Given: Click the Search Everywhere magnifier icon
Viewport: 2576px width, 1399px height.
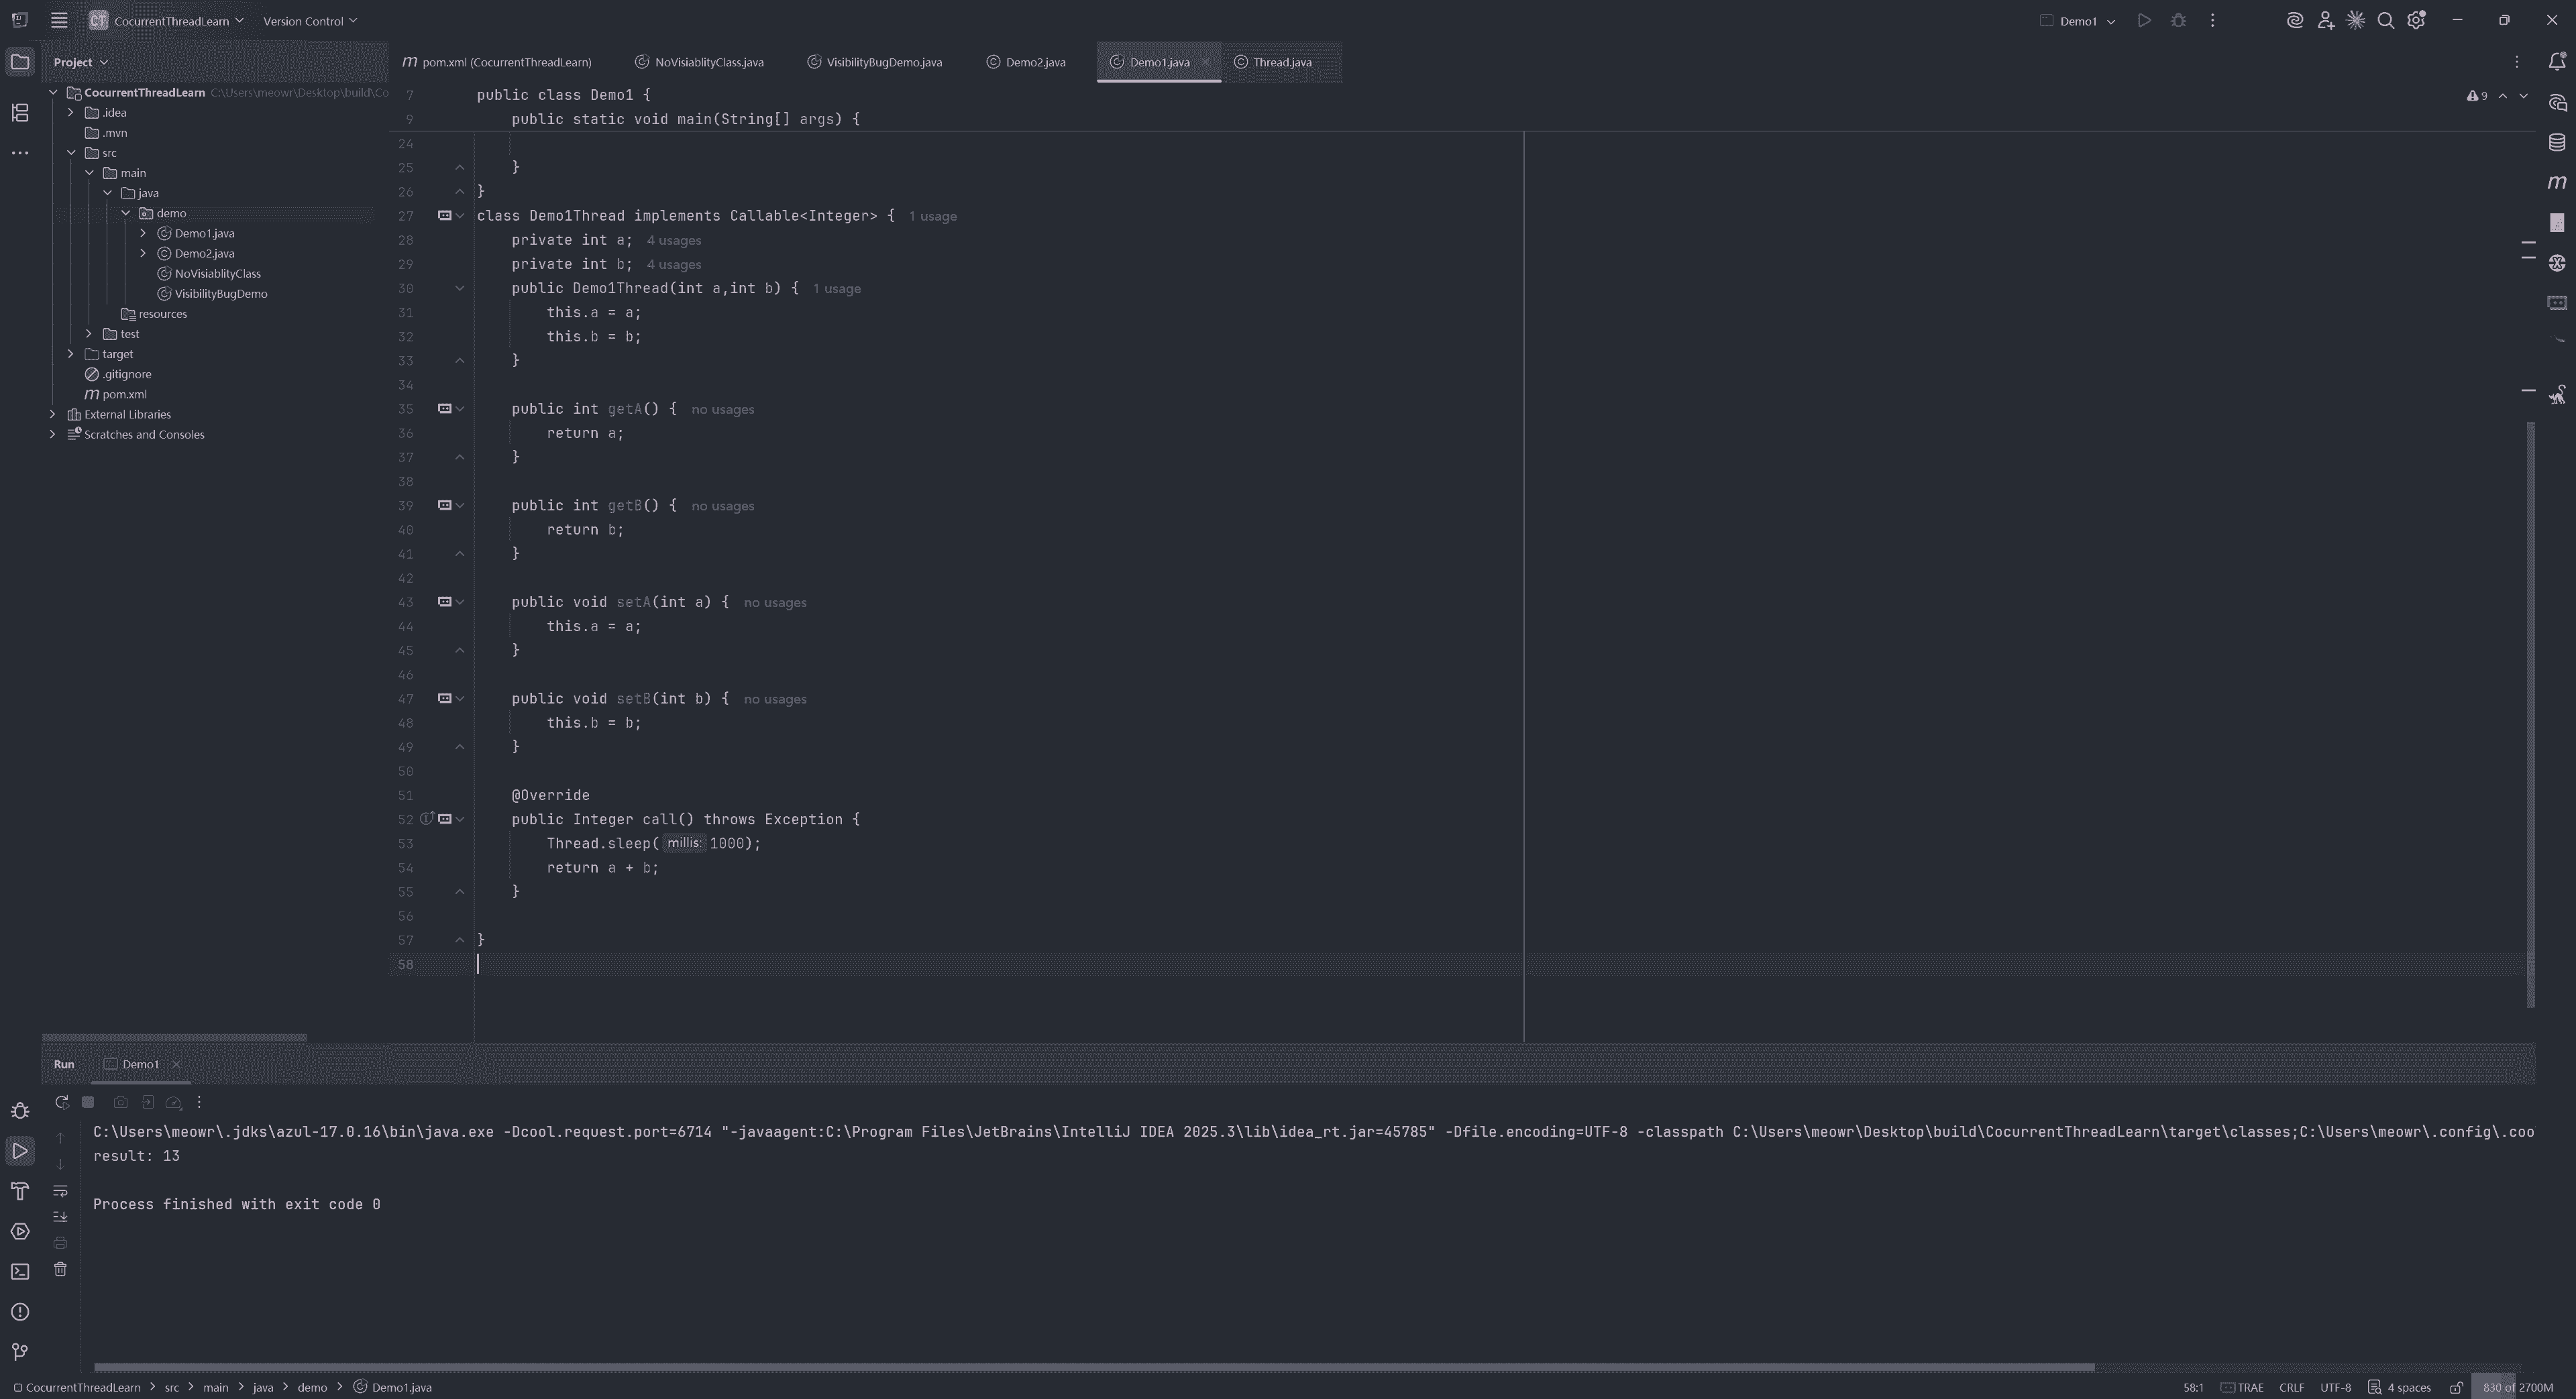Looking at the screenshot, I should click(2385, 21).
